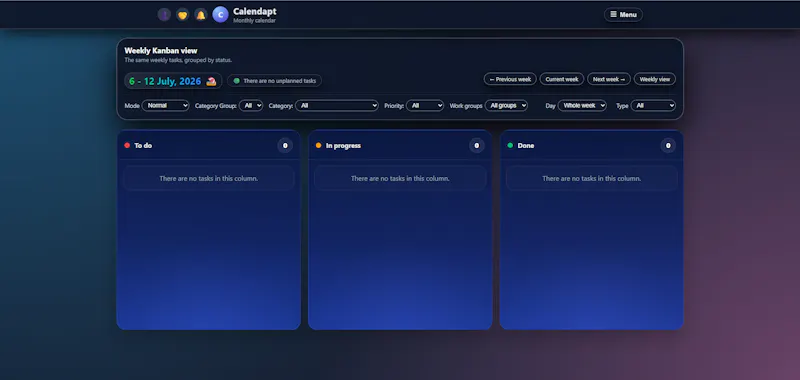800x380 pixels.
Task: Click the 'Done' column title
Action: (526, 145)
